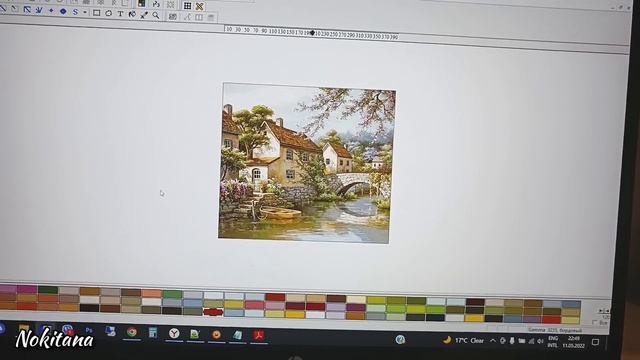The height and width of the screenshot is (360, 640).
Task: Activate the color picker eyedropper tool
Action: 144,15
